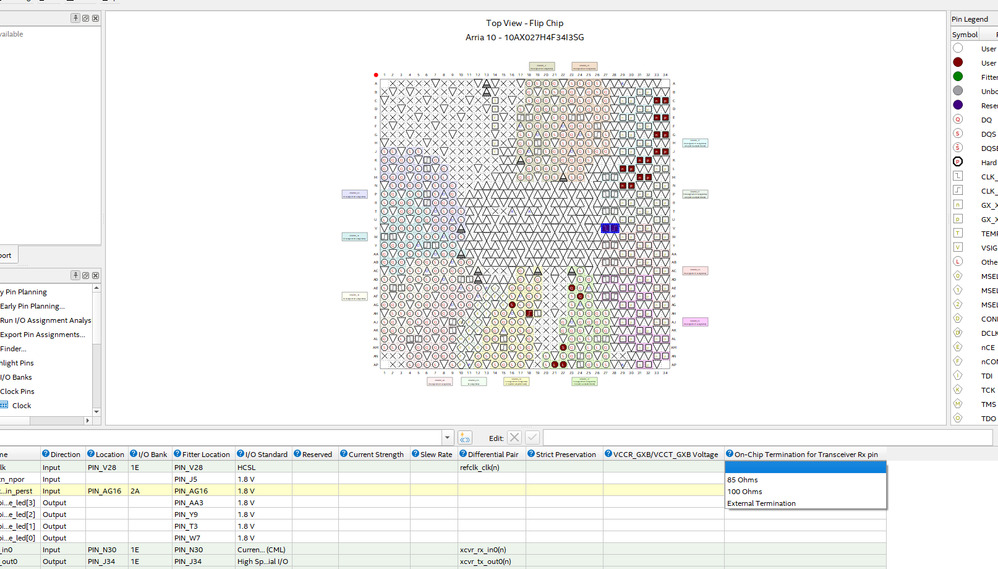Image resolution: width=998 pixels, height=569 pixels.
Task: Open Export Pin Assignments task
Action: click(43, 335)
